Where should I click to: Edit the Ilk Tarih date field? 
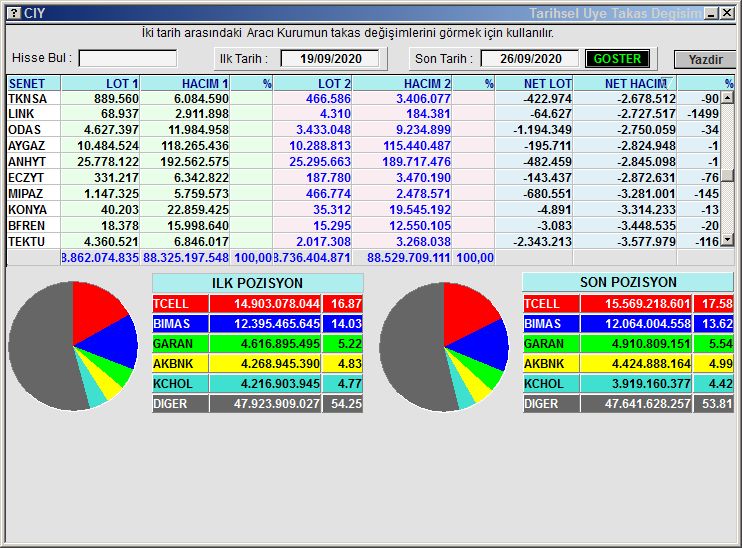pyautogui.click(x=330, y=59)
